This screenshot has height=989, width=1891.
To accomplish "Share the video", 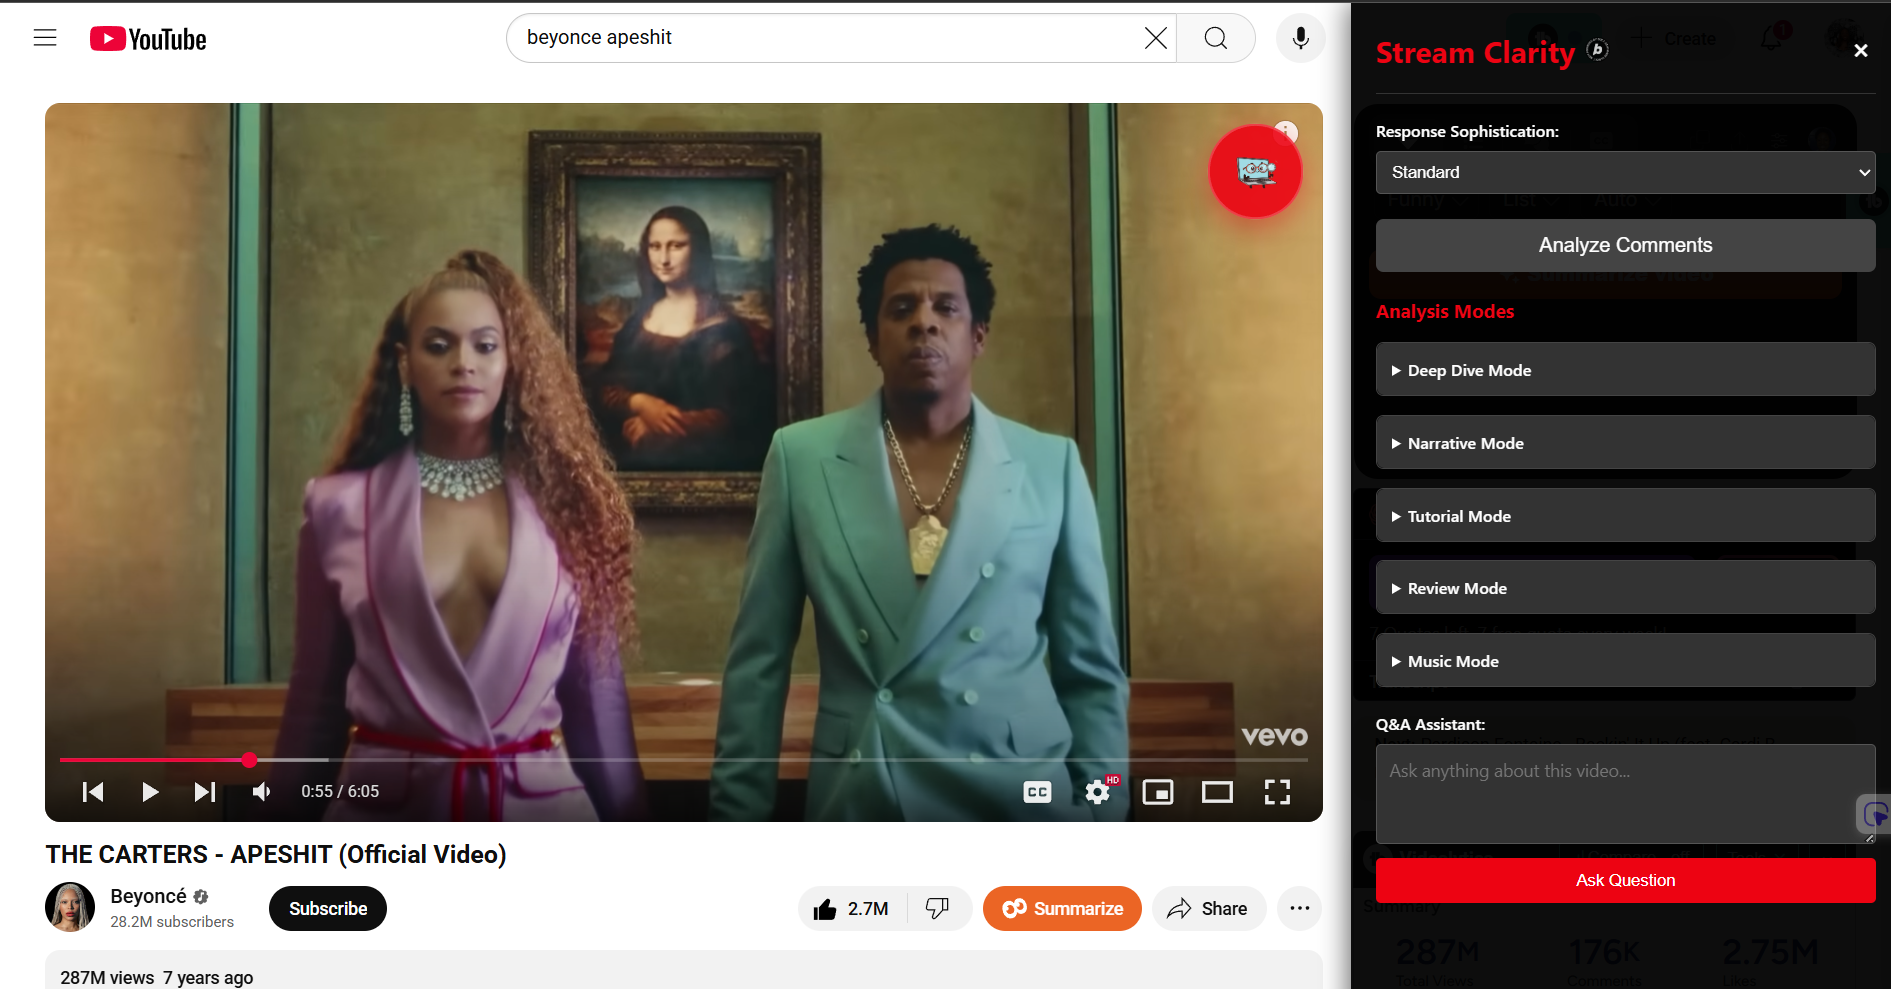I will coord(1208,908).
